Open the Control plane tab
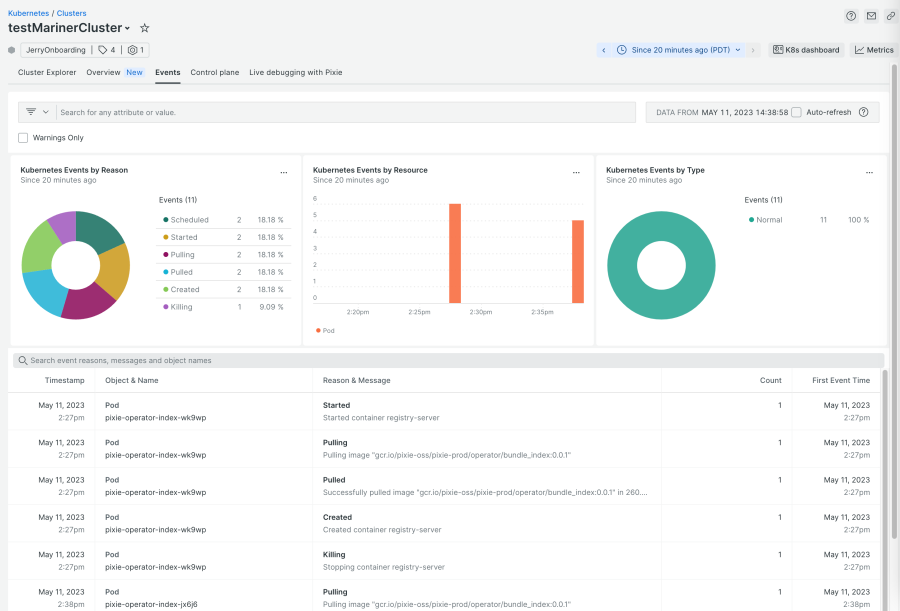 coord(214,72)
